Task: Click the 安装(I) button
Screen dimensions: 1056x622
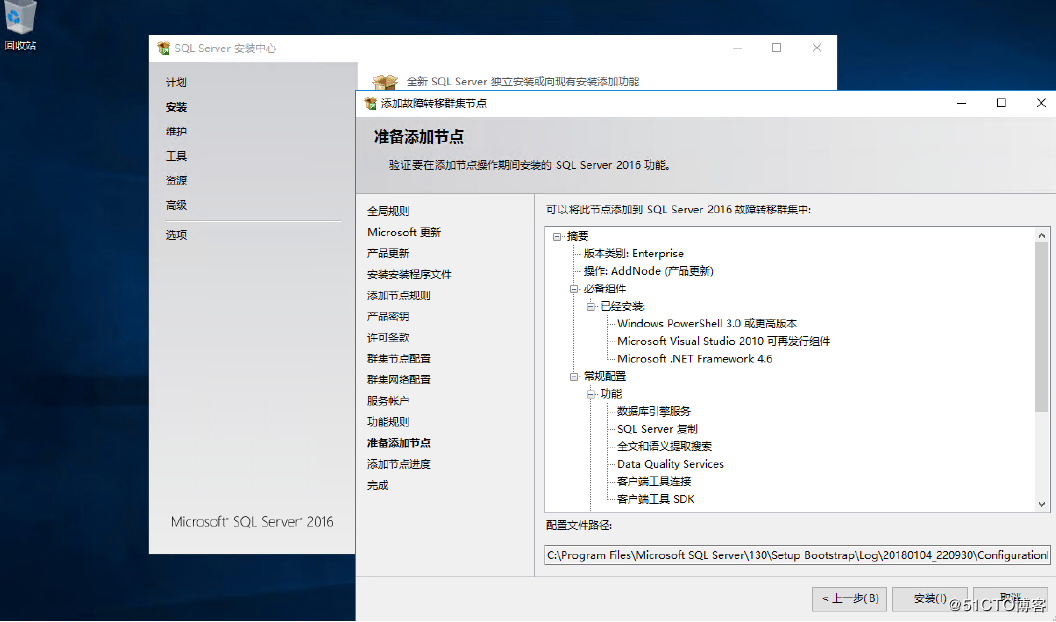Action: pyautogui.click(x=929, y=599)
